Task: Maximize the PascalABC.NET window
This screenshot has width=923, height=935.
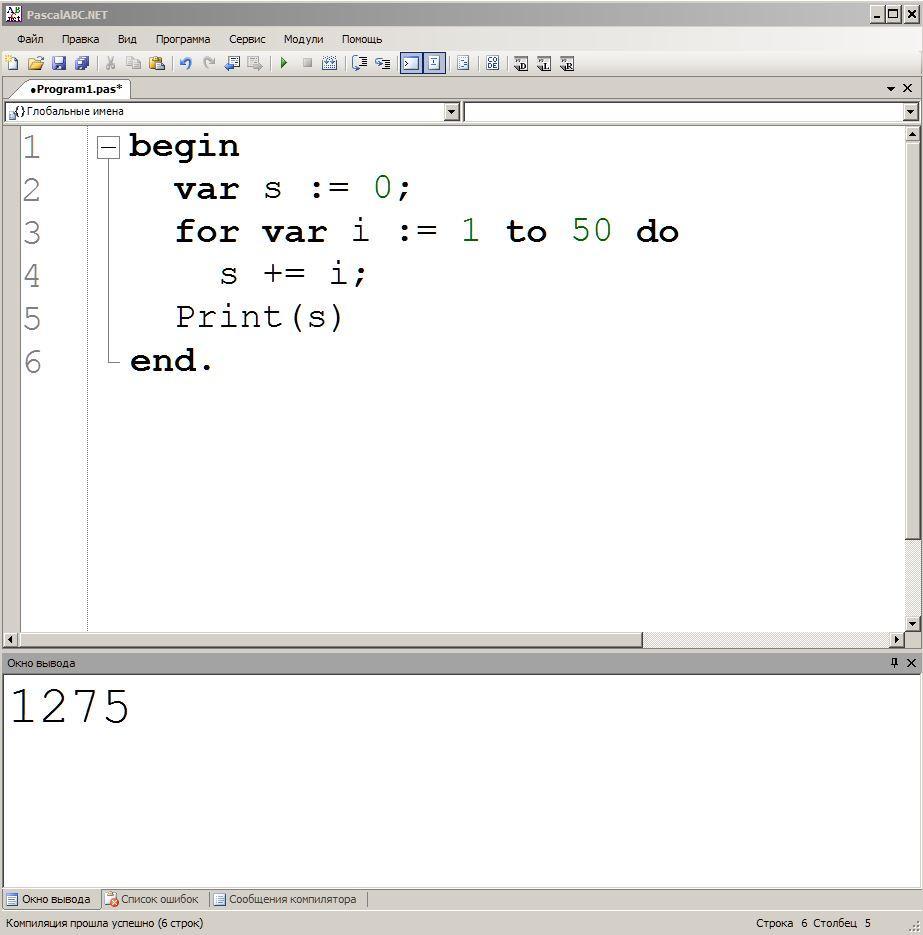Action: pyautogui.click(x=893, y=14)
